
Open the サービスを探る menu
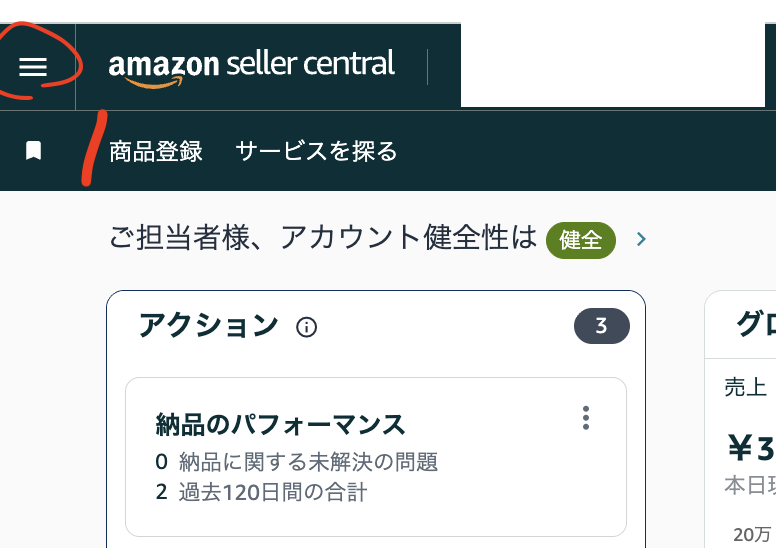tap(316, 151)
